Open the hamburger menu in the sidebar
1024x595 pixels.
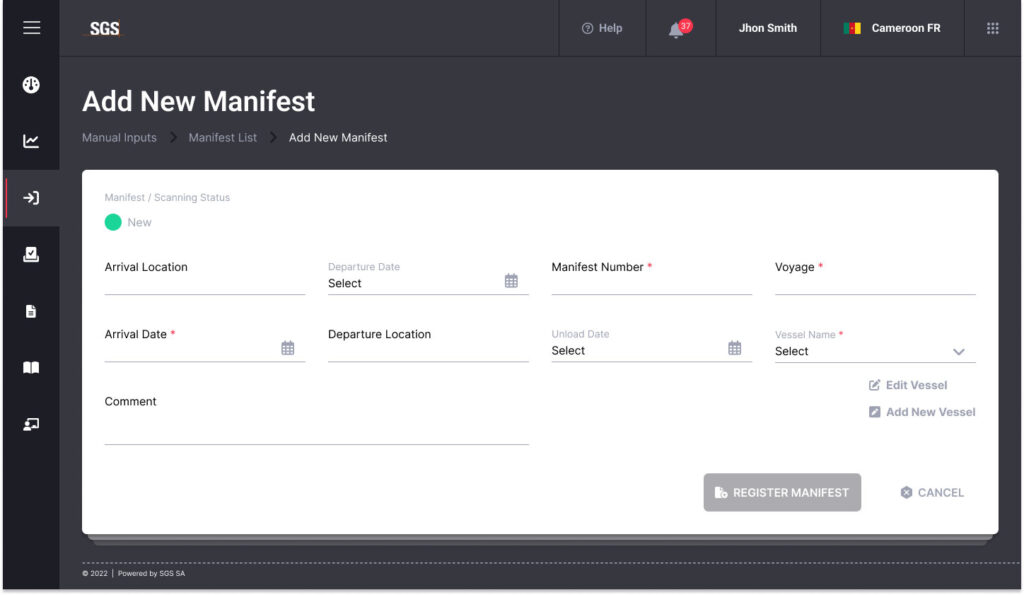(x=31, y=27)
